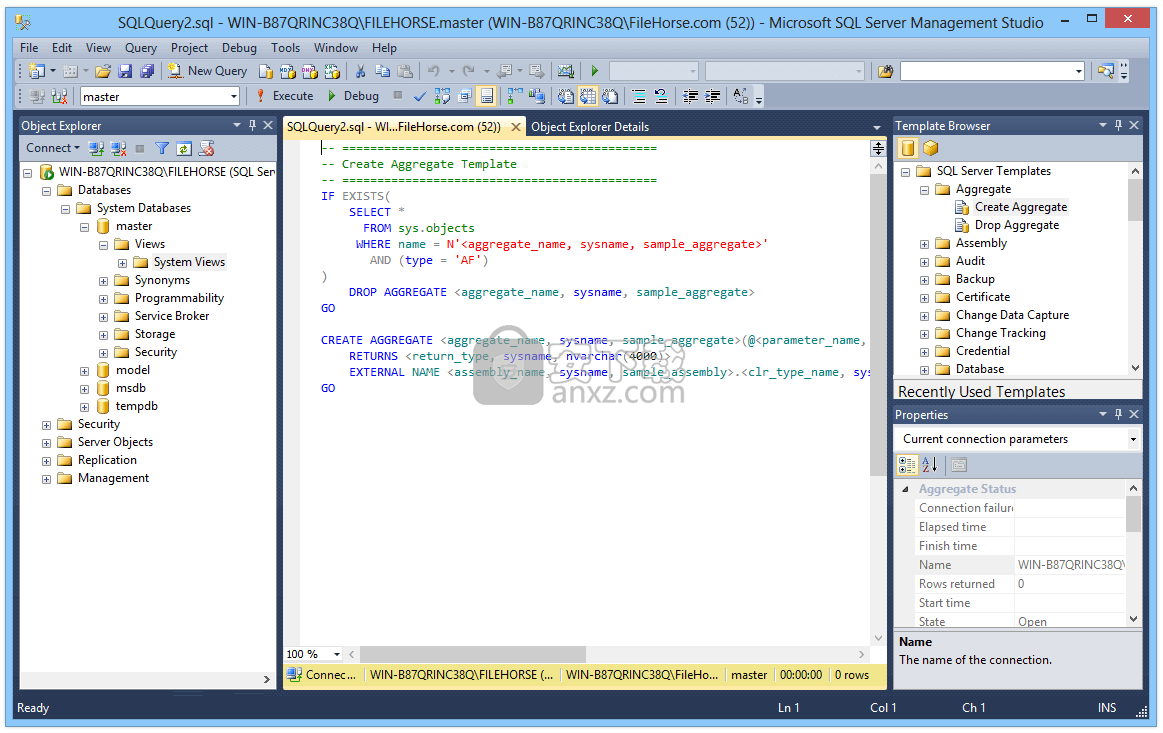Open the Connect dropdown in Object Explorer

(x=53, y=148)
